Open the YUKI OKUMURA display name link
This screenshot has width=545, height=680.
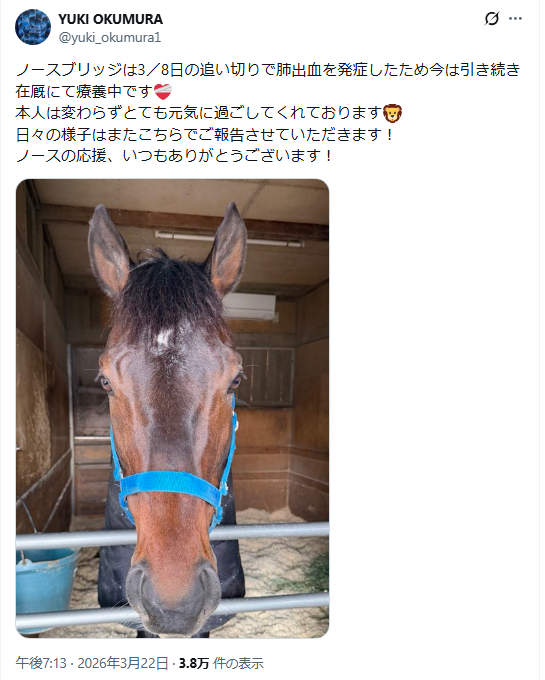[x=111, y=19]
